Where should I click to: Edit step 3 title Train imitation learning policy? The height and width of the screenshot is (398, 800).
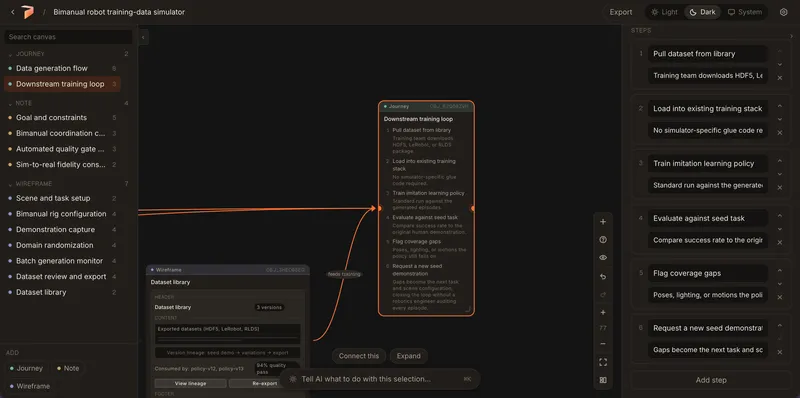[708, 164]
